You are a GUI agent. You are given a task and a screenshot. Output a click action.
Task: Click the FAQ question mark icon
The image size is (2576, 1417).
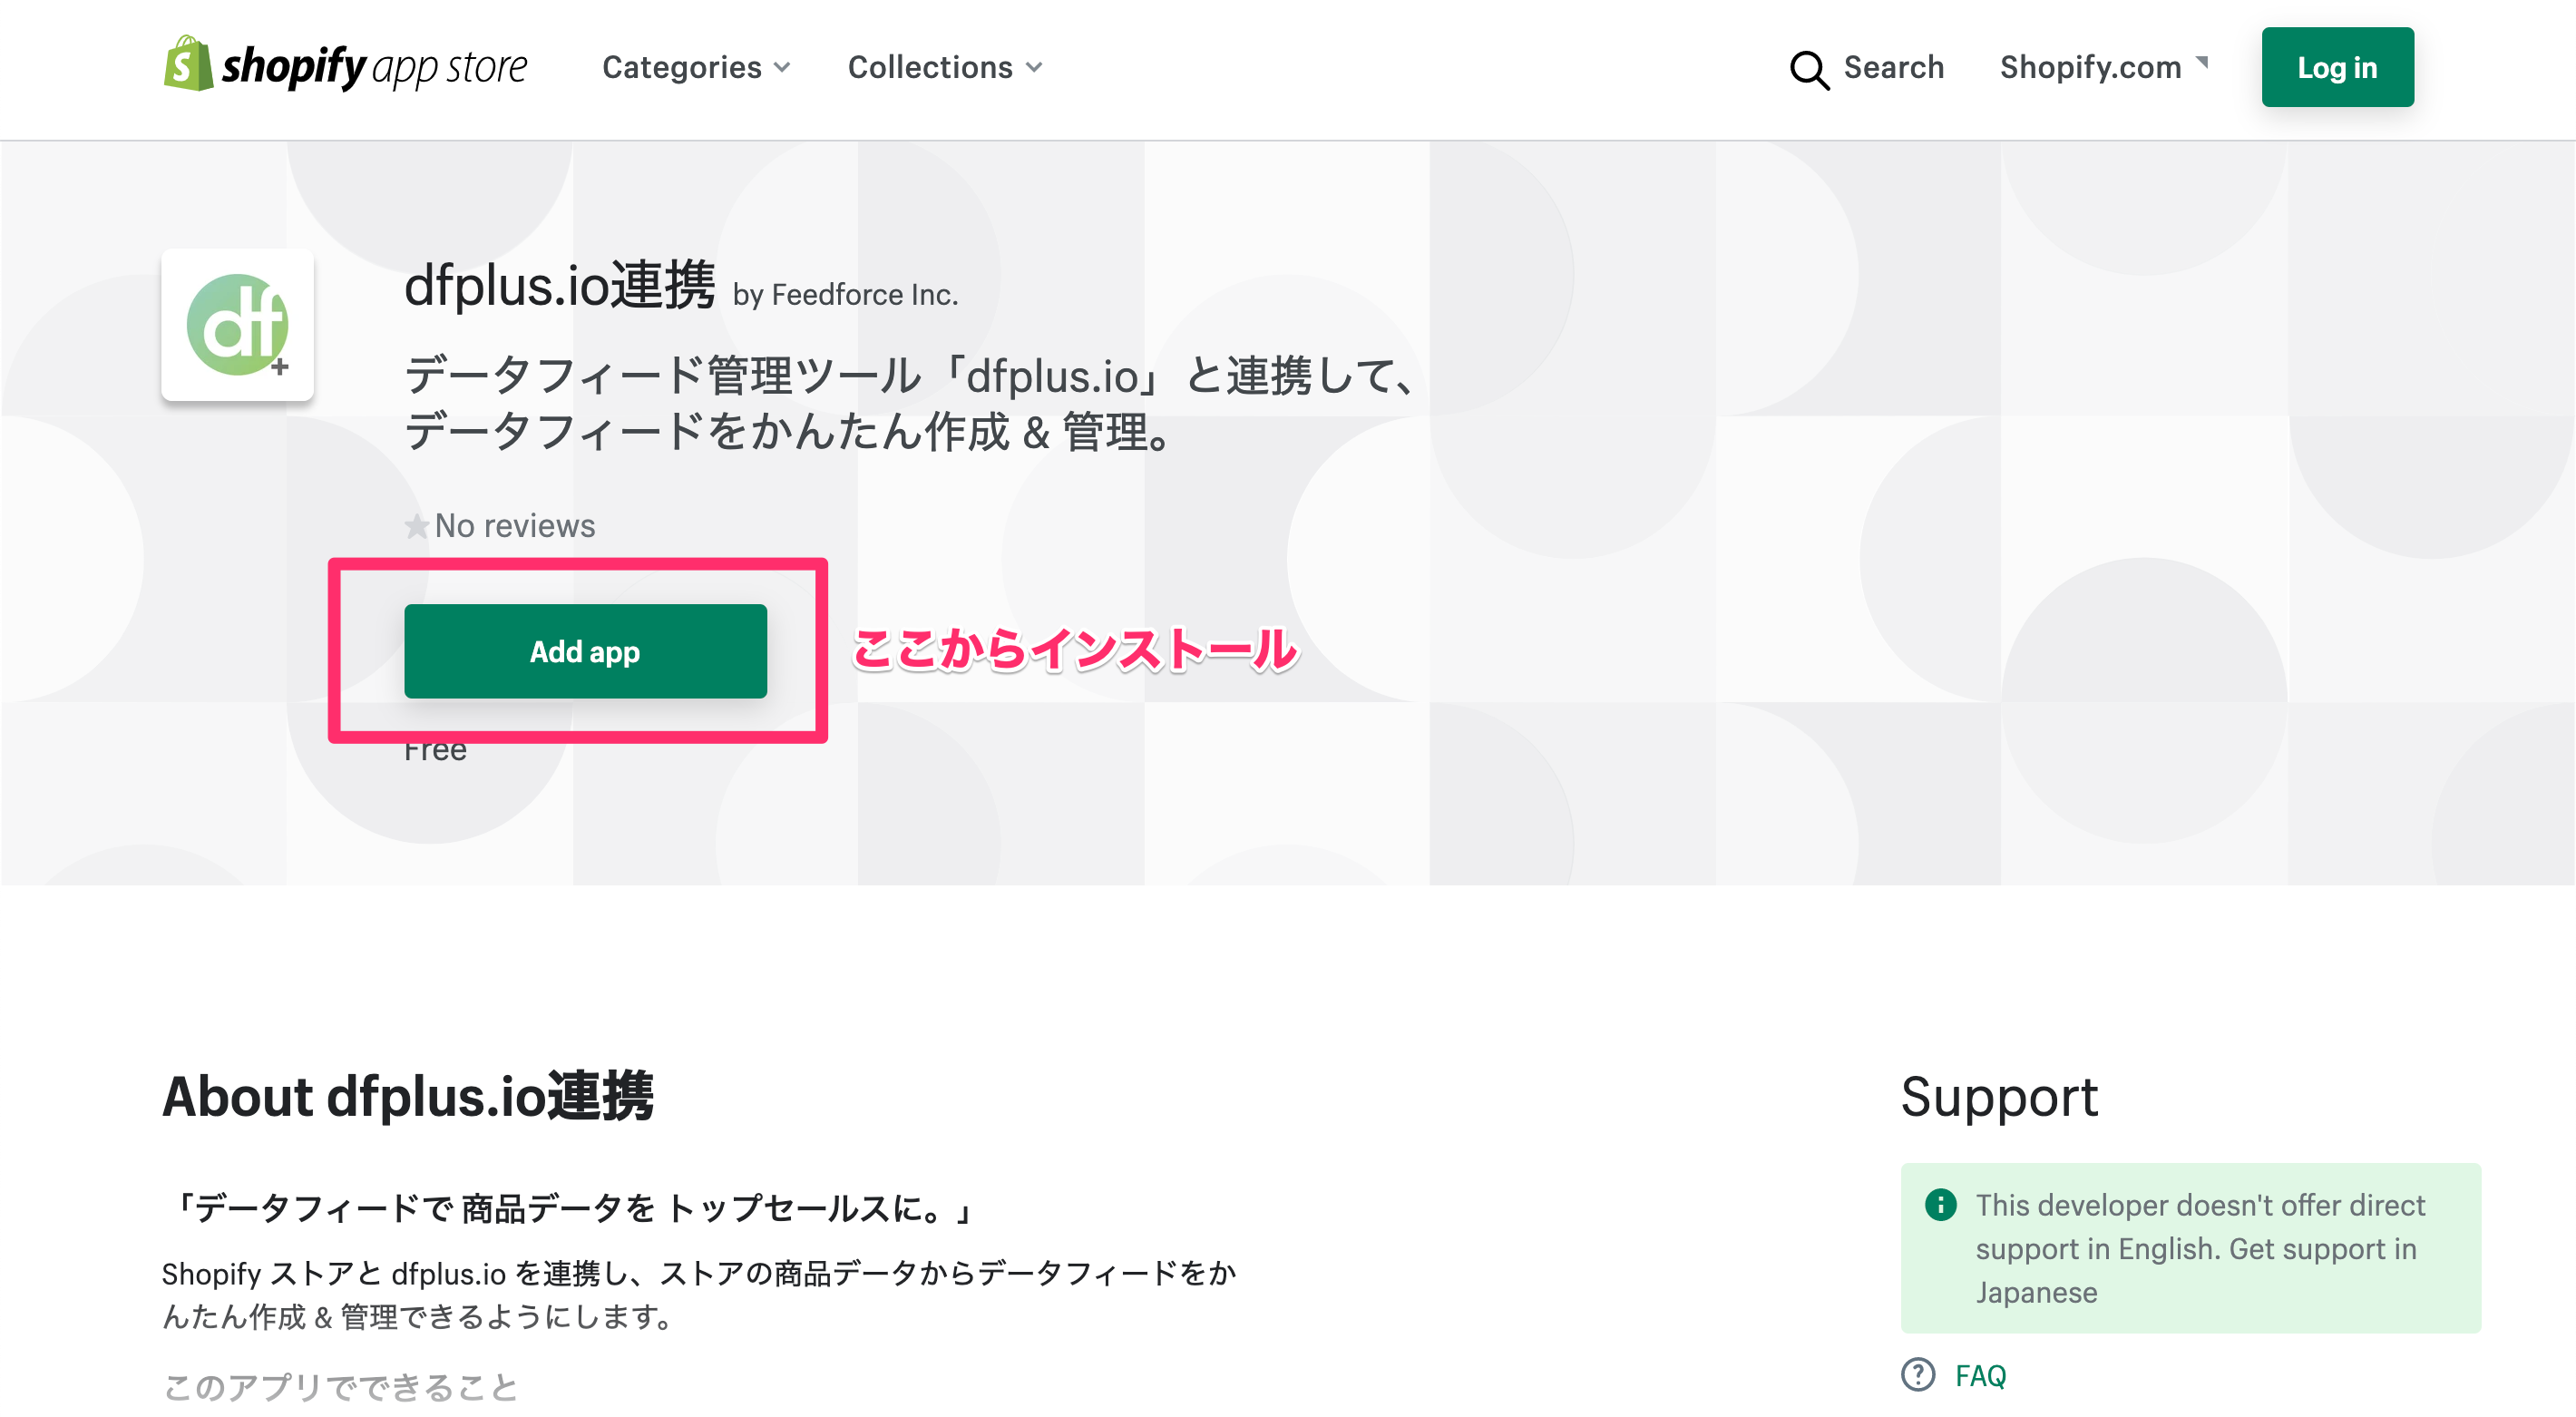tap(1918, 1375)
